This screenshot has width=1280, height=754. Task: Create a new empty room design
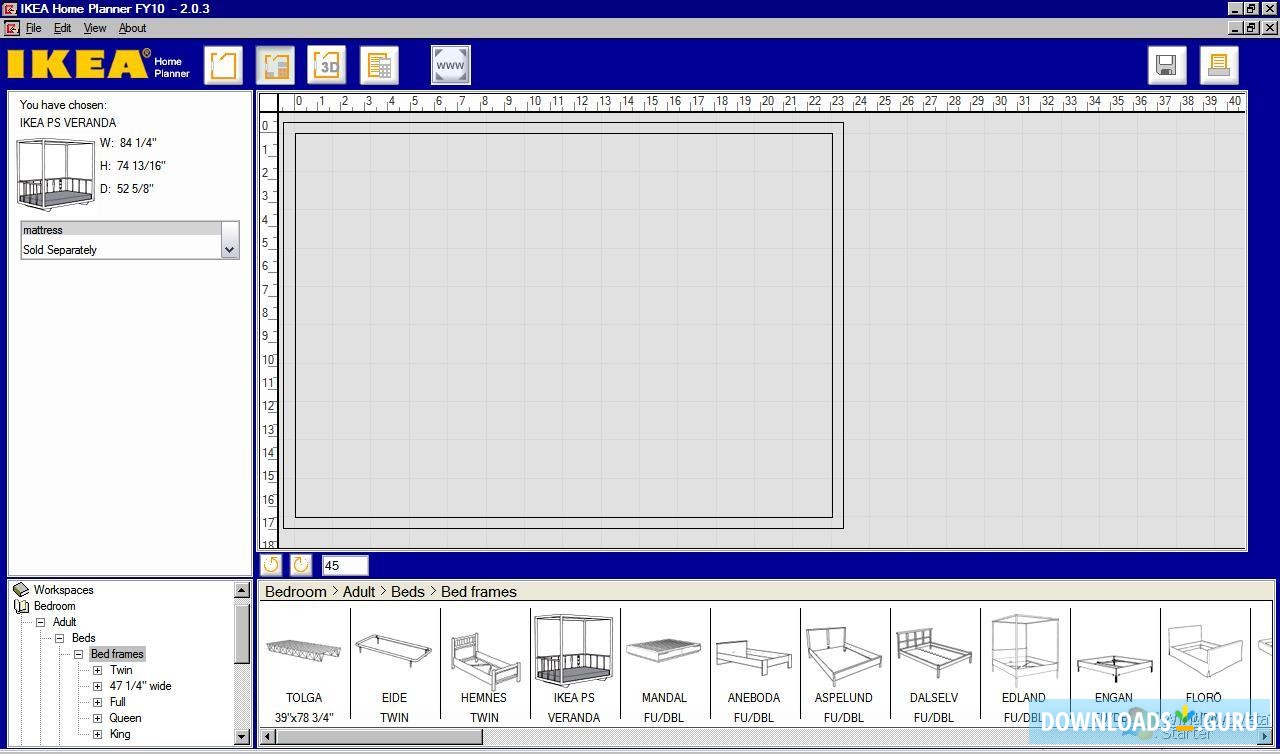click(x=222, y=64)
